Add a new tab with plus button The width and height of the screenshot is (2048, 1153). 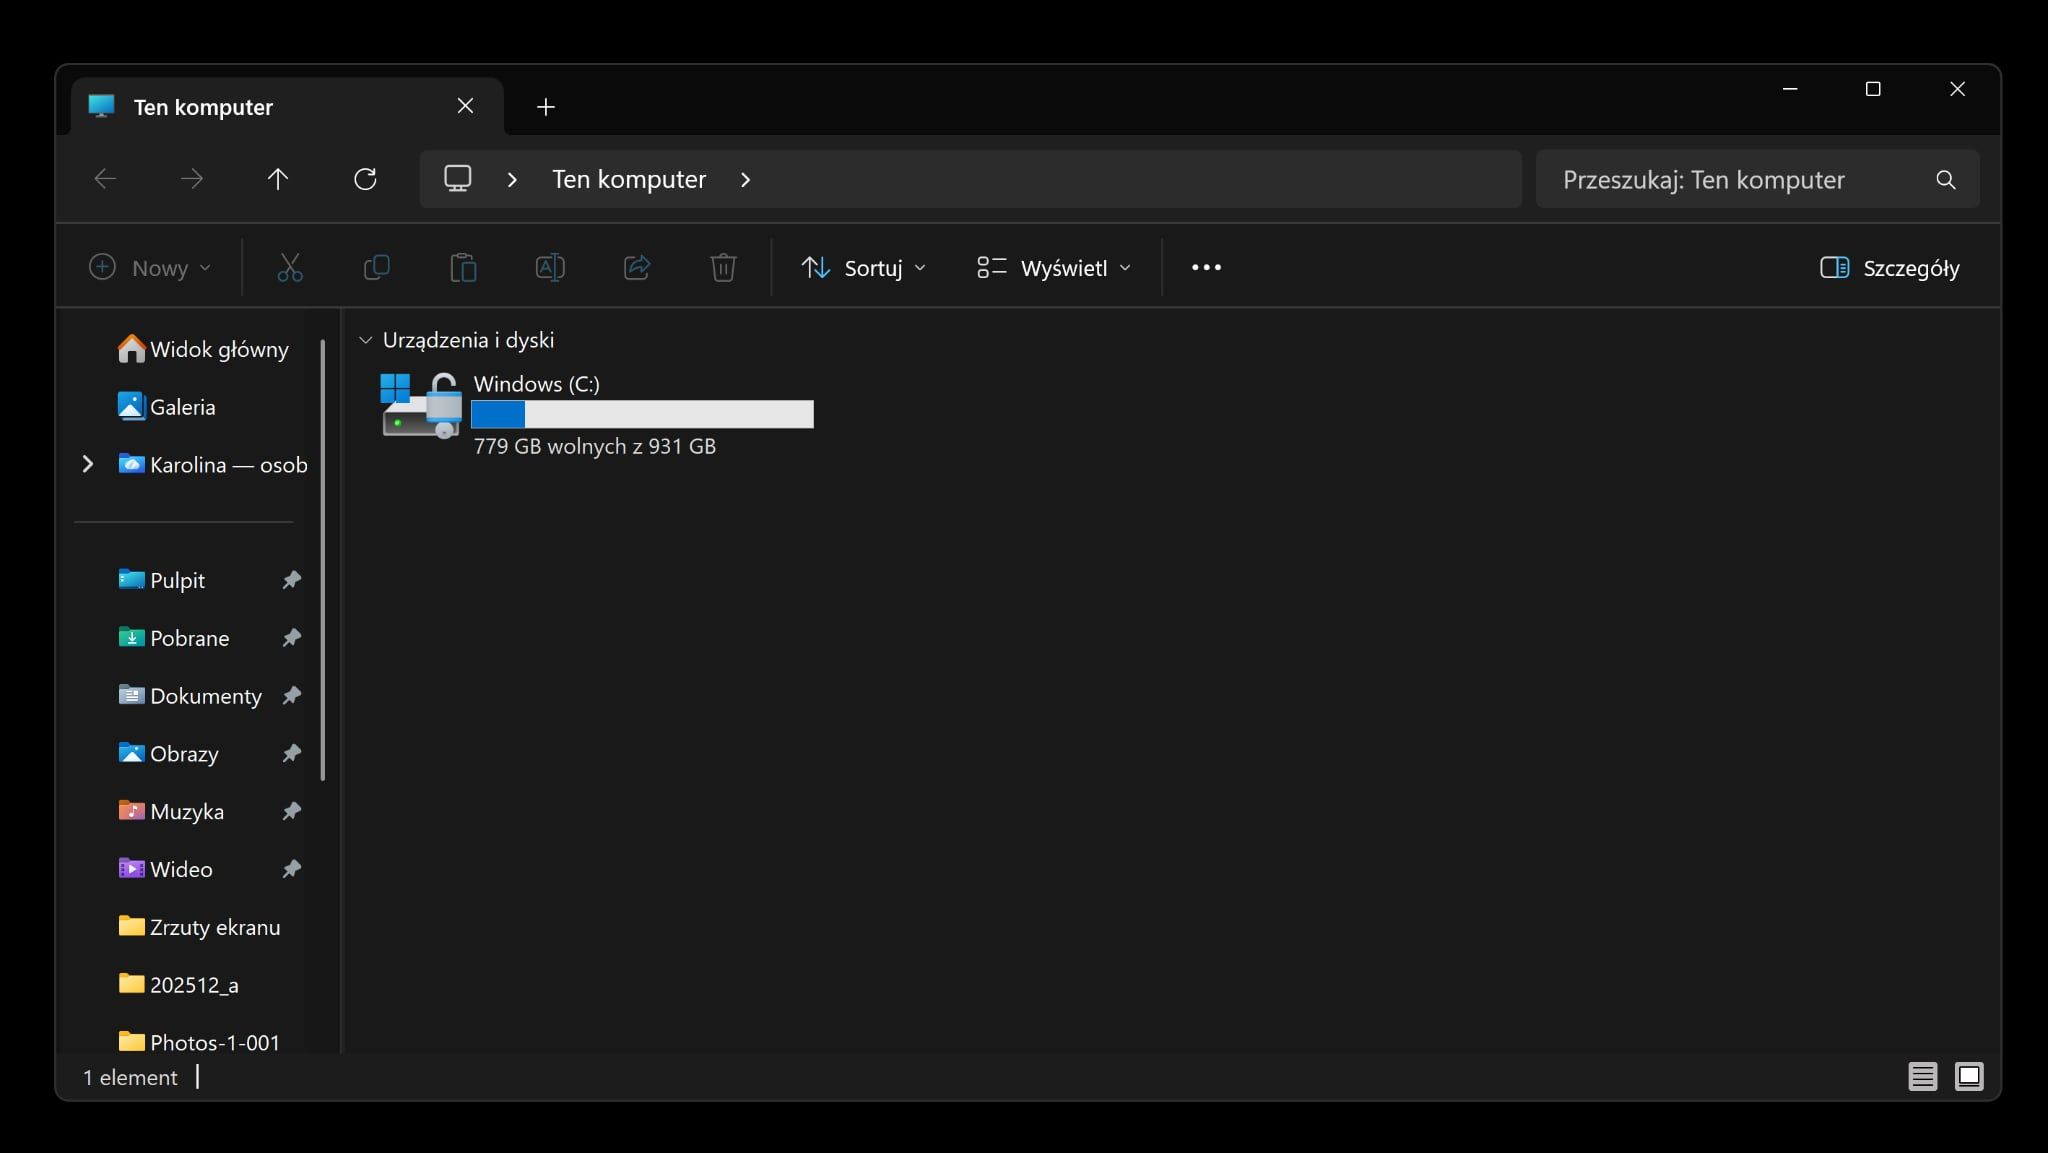545,107
